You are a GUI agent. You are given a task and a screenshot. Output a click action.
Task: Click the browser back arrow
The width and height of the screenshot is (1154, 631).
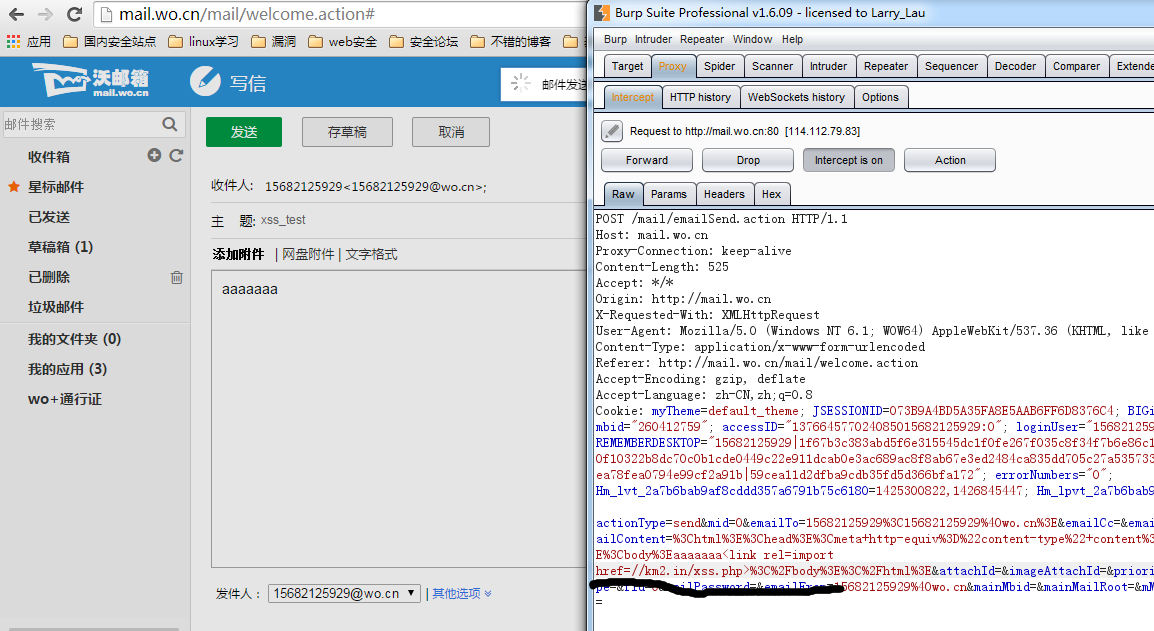[x=16, y=14]
